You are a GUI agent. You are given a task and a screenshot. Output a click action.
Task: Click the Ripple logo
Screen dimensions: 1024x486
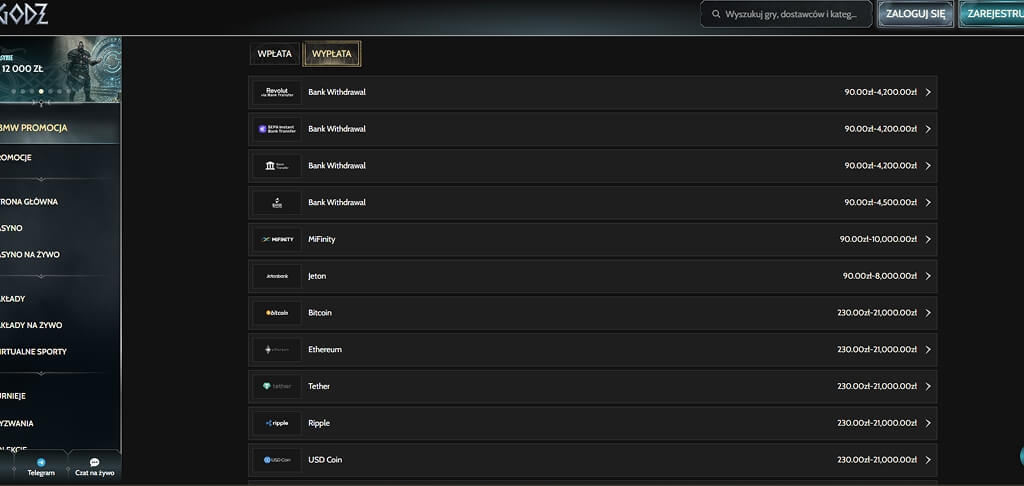277,423
